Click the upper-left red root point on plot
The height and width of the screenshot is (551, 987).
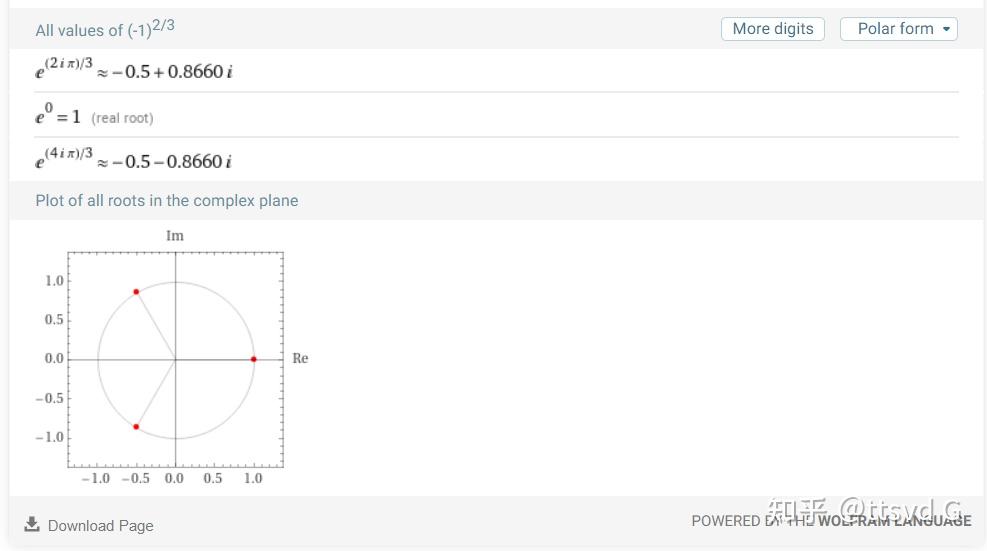point(136,292)
